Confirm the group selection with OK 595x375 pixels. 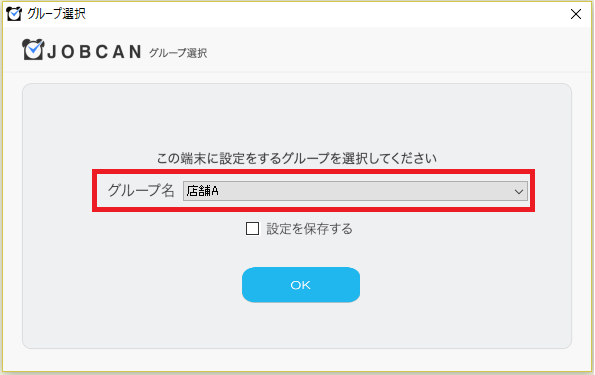tap(301, 285)
